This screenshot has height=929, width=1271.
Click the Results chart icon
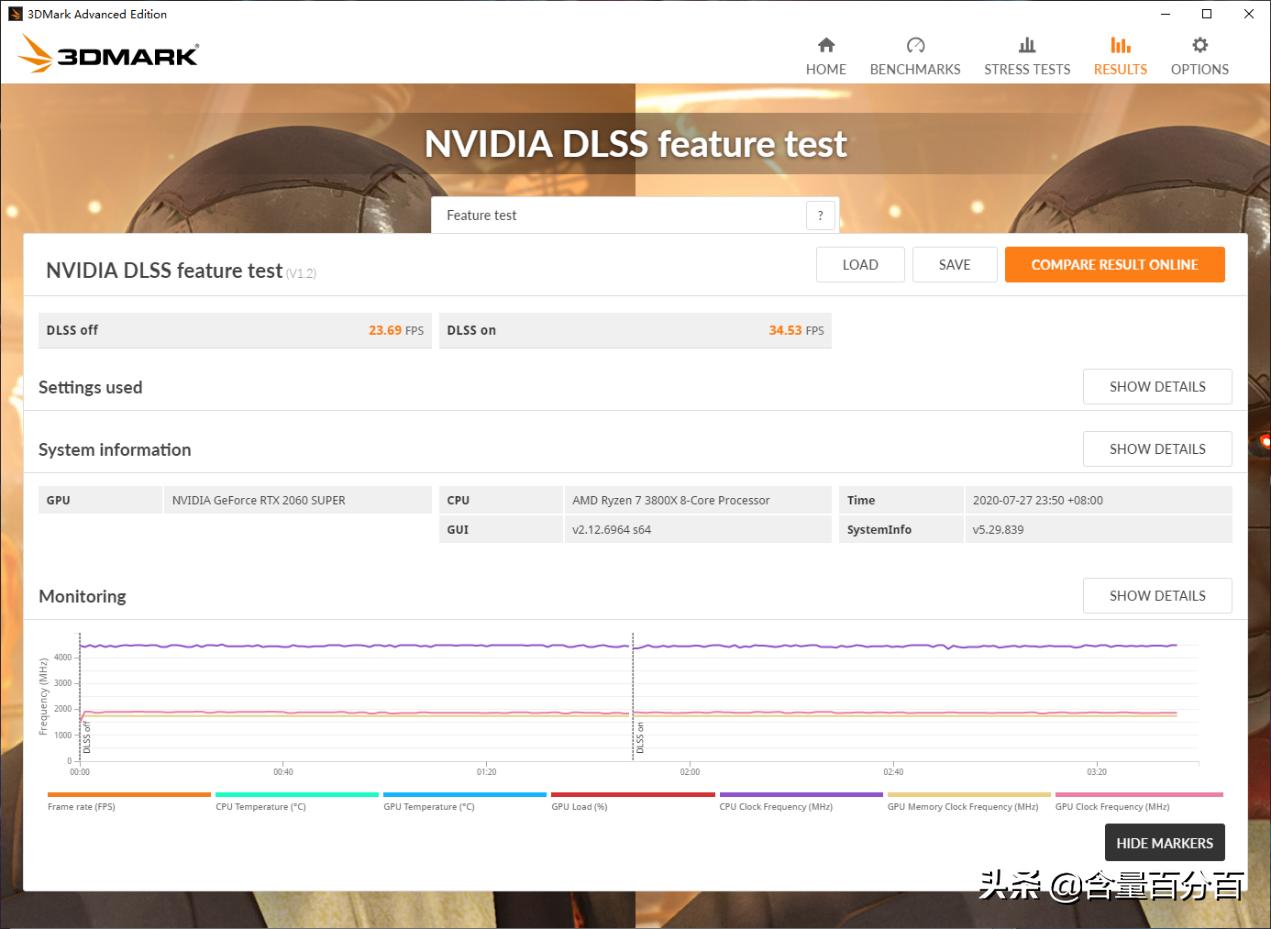(1119, 44)
